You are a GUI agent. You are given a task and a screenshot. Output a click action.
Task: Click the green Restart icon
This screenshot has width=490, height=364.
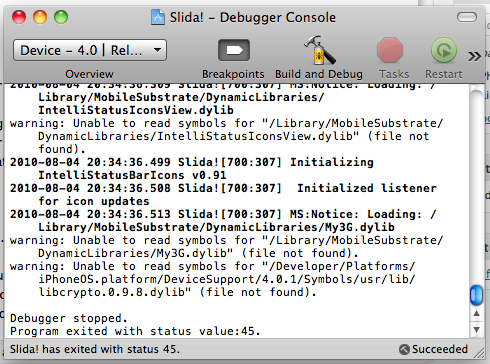444,50
